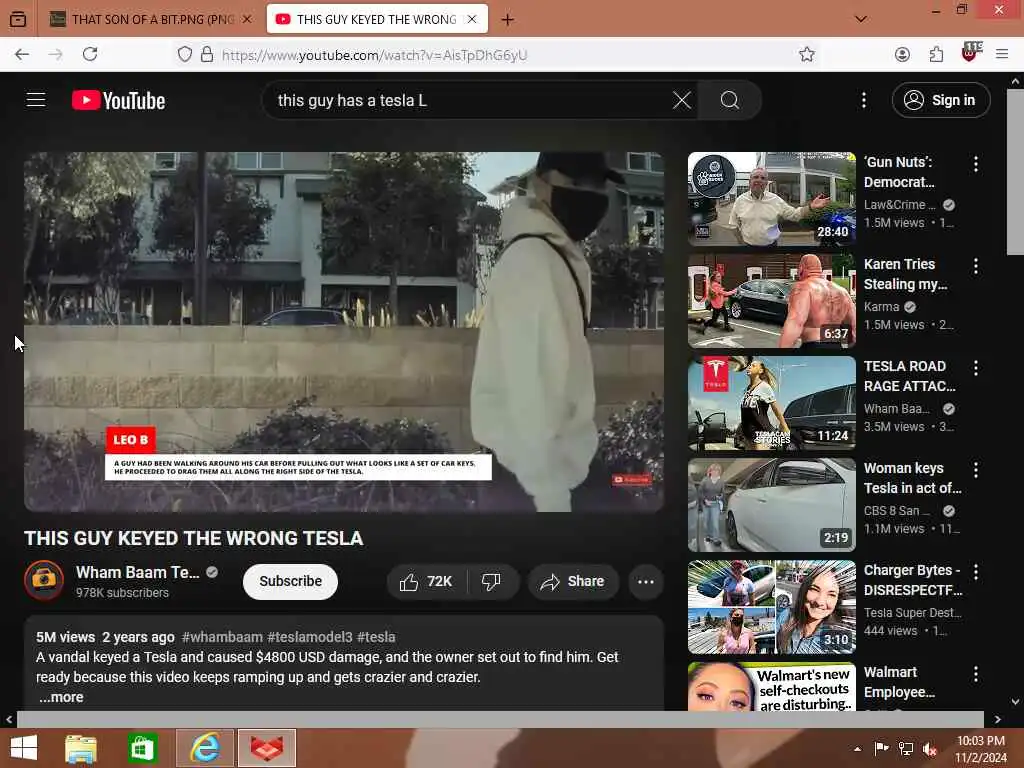1024x768 pixels.
Task: Open TESLA ROAD RAGE thumbnail
Action: tap(771, 403)
